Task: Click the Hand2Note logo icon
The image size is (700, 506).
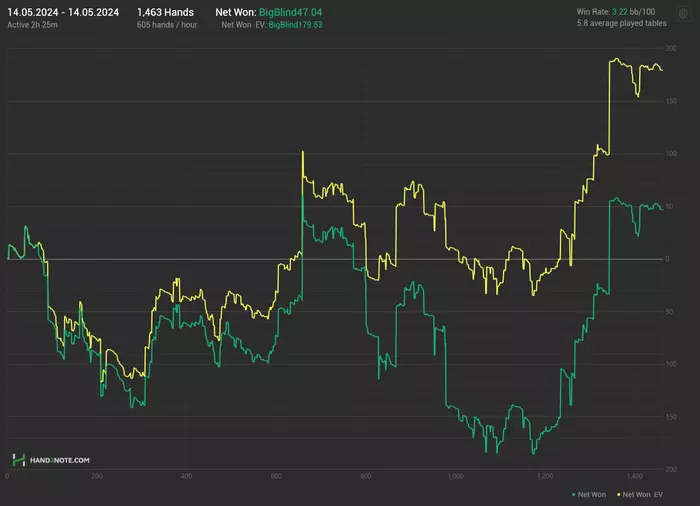Action: point(19,460)
